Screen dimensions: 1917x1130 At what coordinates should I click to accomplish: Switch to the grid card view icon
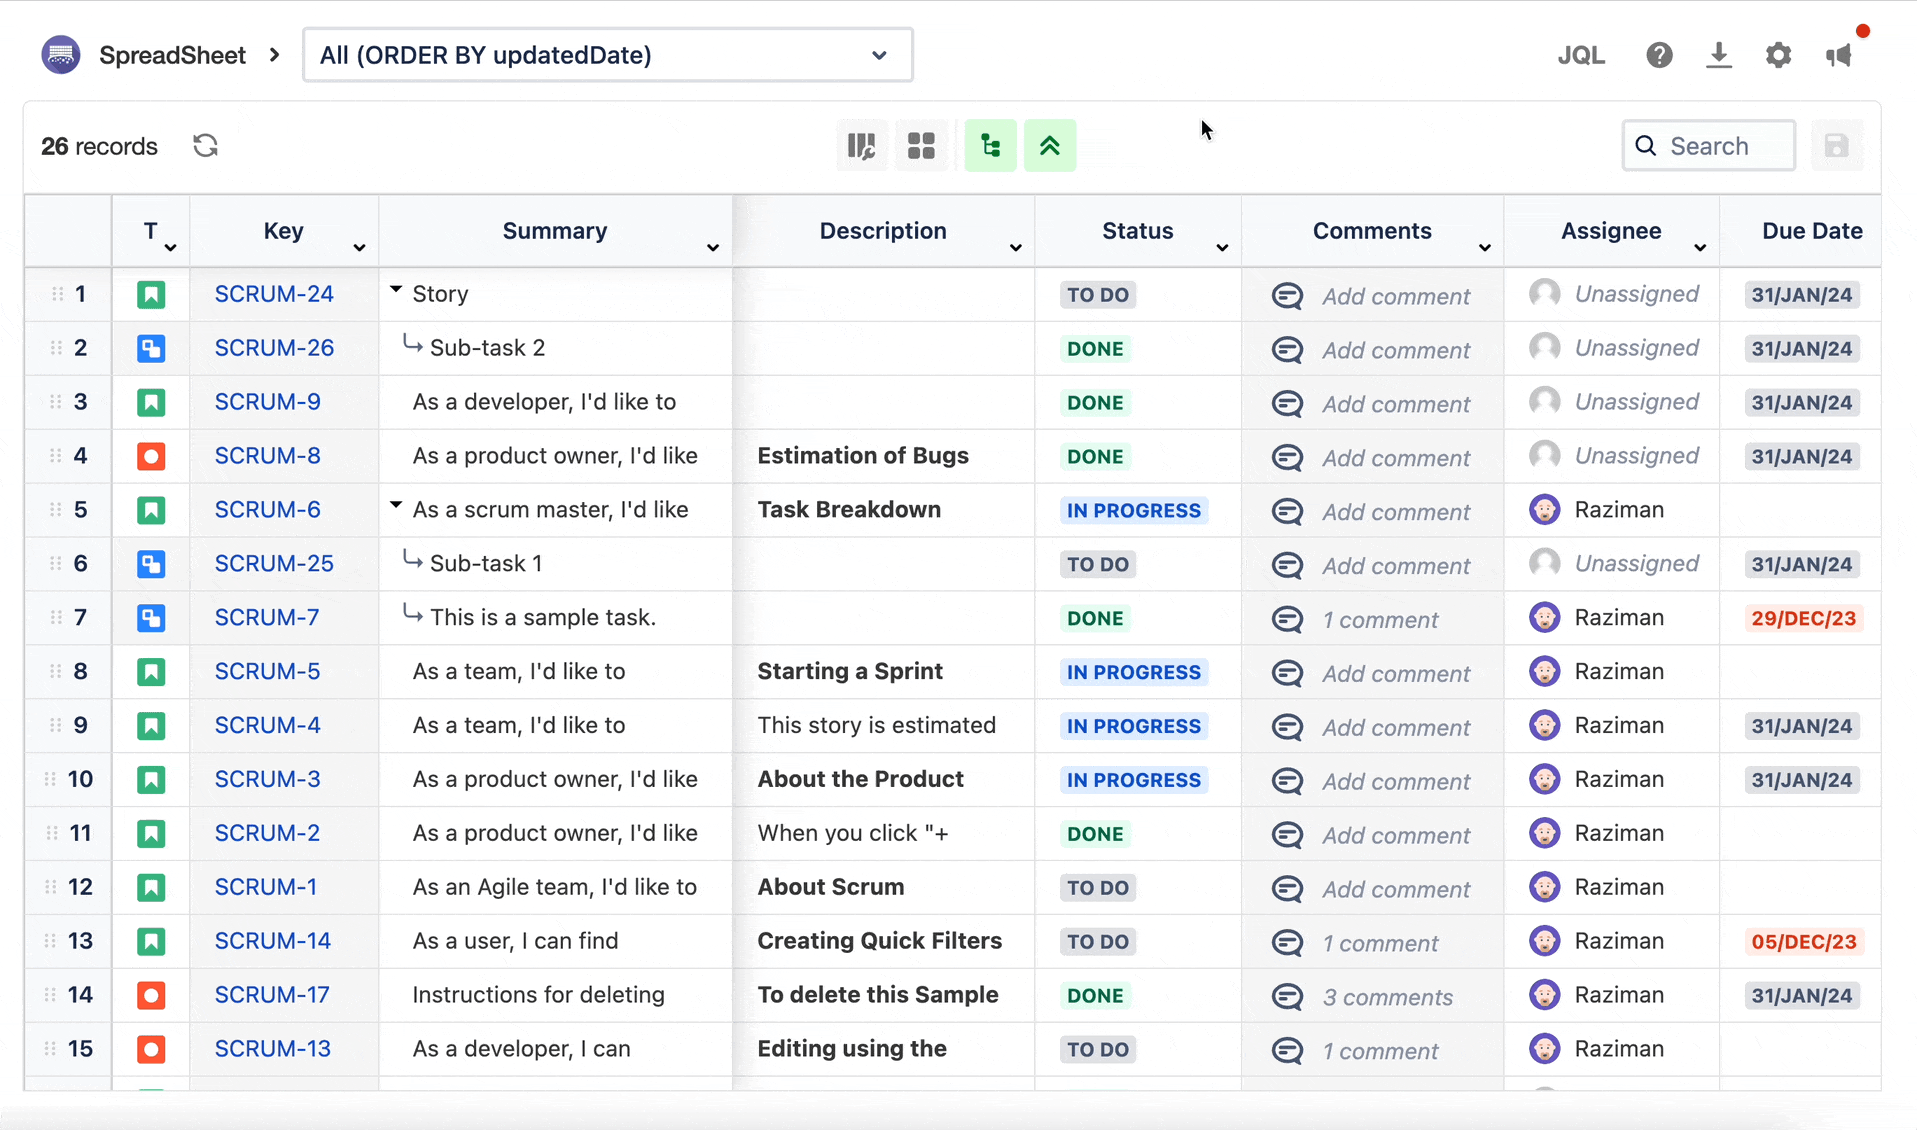click(x=921, y=146)
